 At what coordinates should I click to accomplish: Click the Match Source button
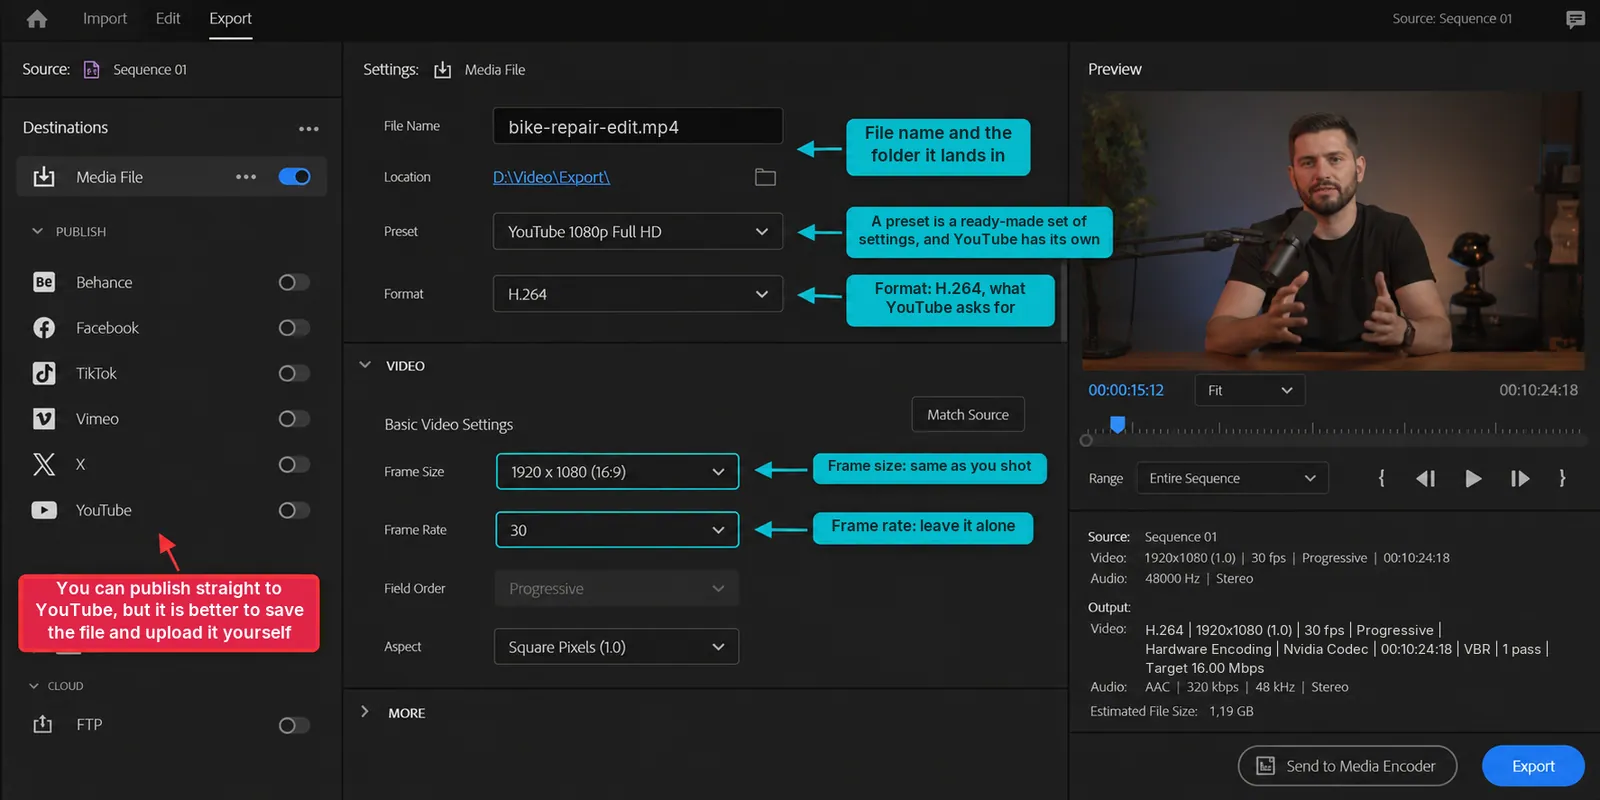968,414
